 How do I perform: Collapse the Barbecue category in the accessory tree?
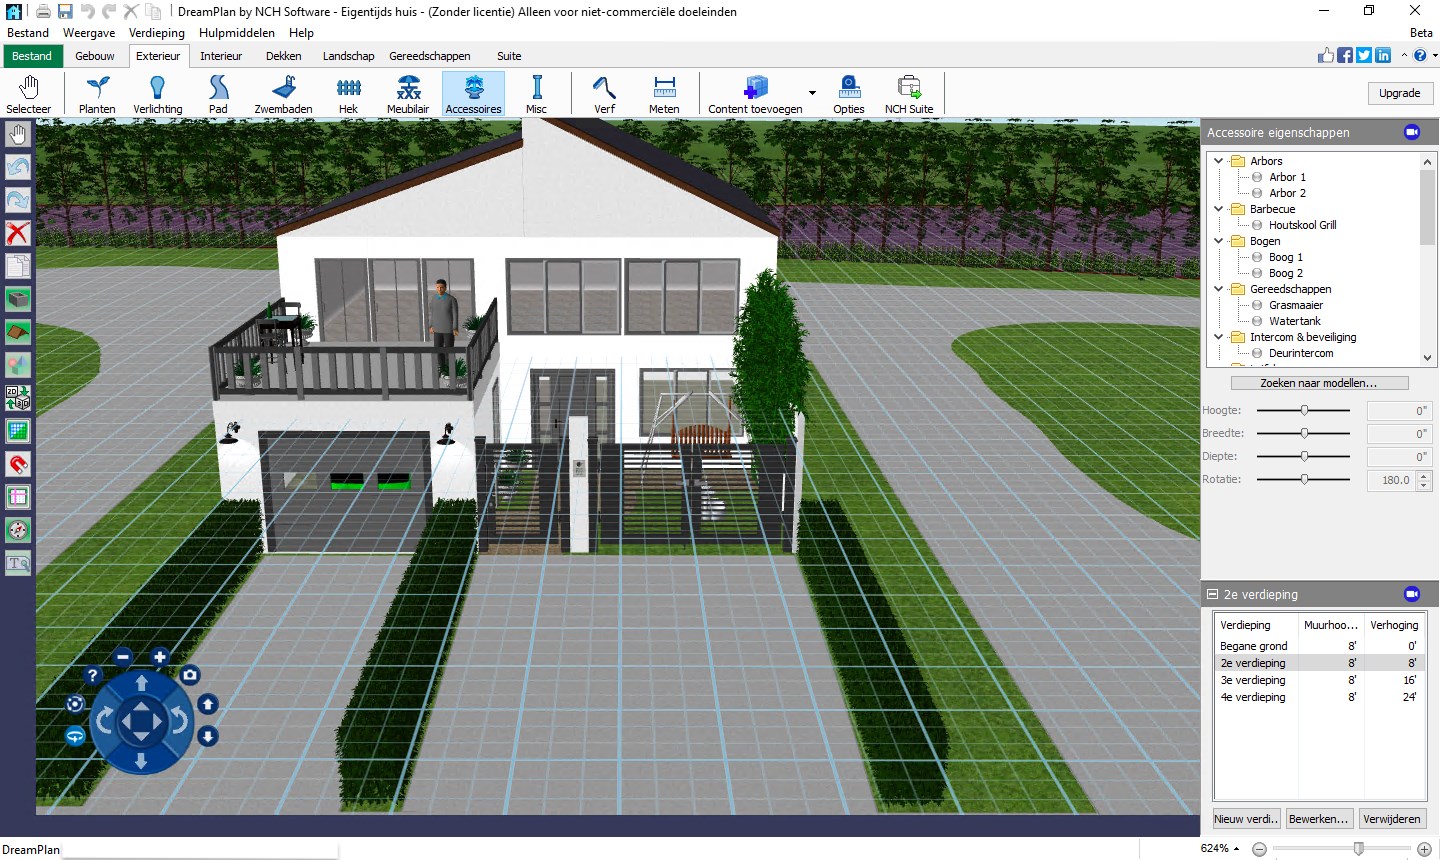coord(1218,208)
